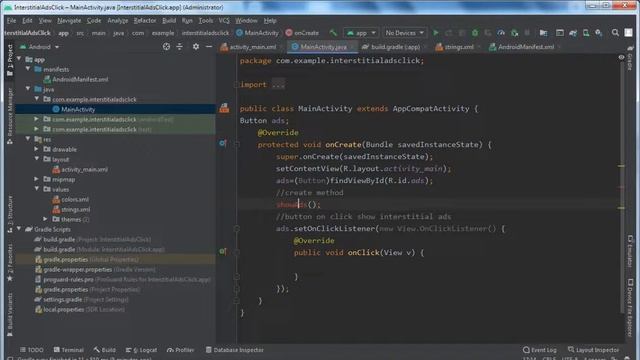Click the Debug app bug icon
This screenshot has height=360, width=640.
tap(475, 33)
